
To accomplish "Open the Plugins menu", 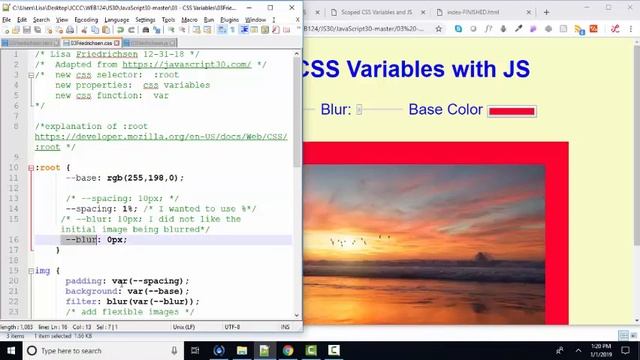I will coord(229,20).
